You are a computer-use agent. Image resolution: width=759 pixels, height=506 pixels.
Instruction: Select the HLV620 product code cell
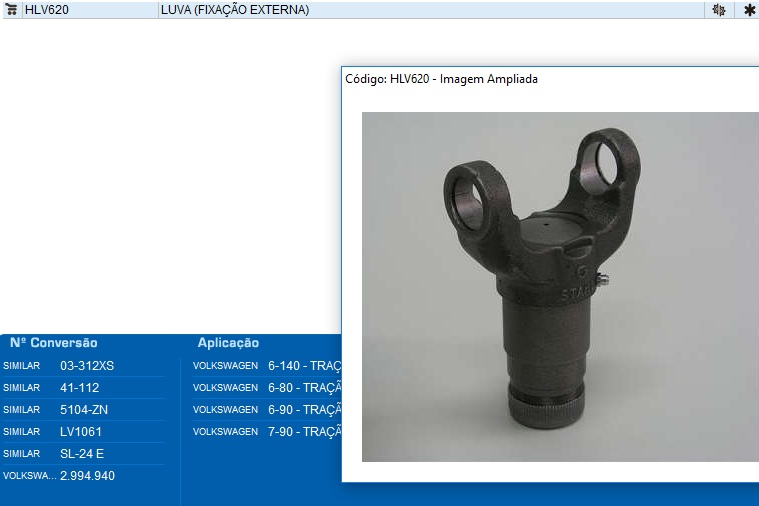pyautogui.click(x=48, y=10)
